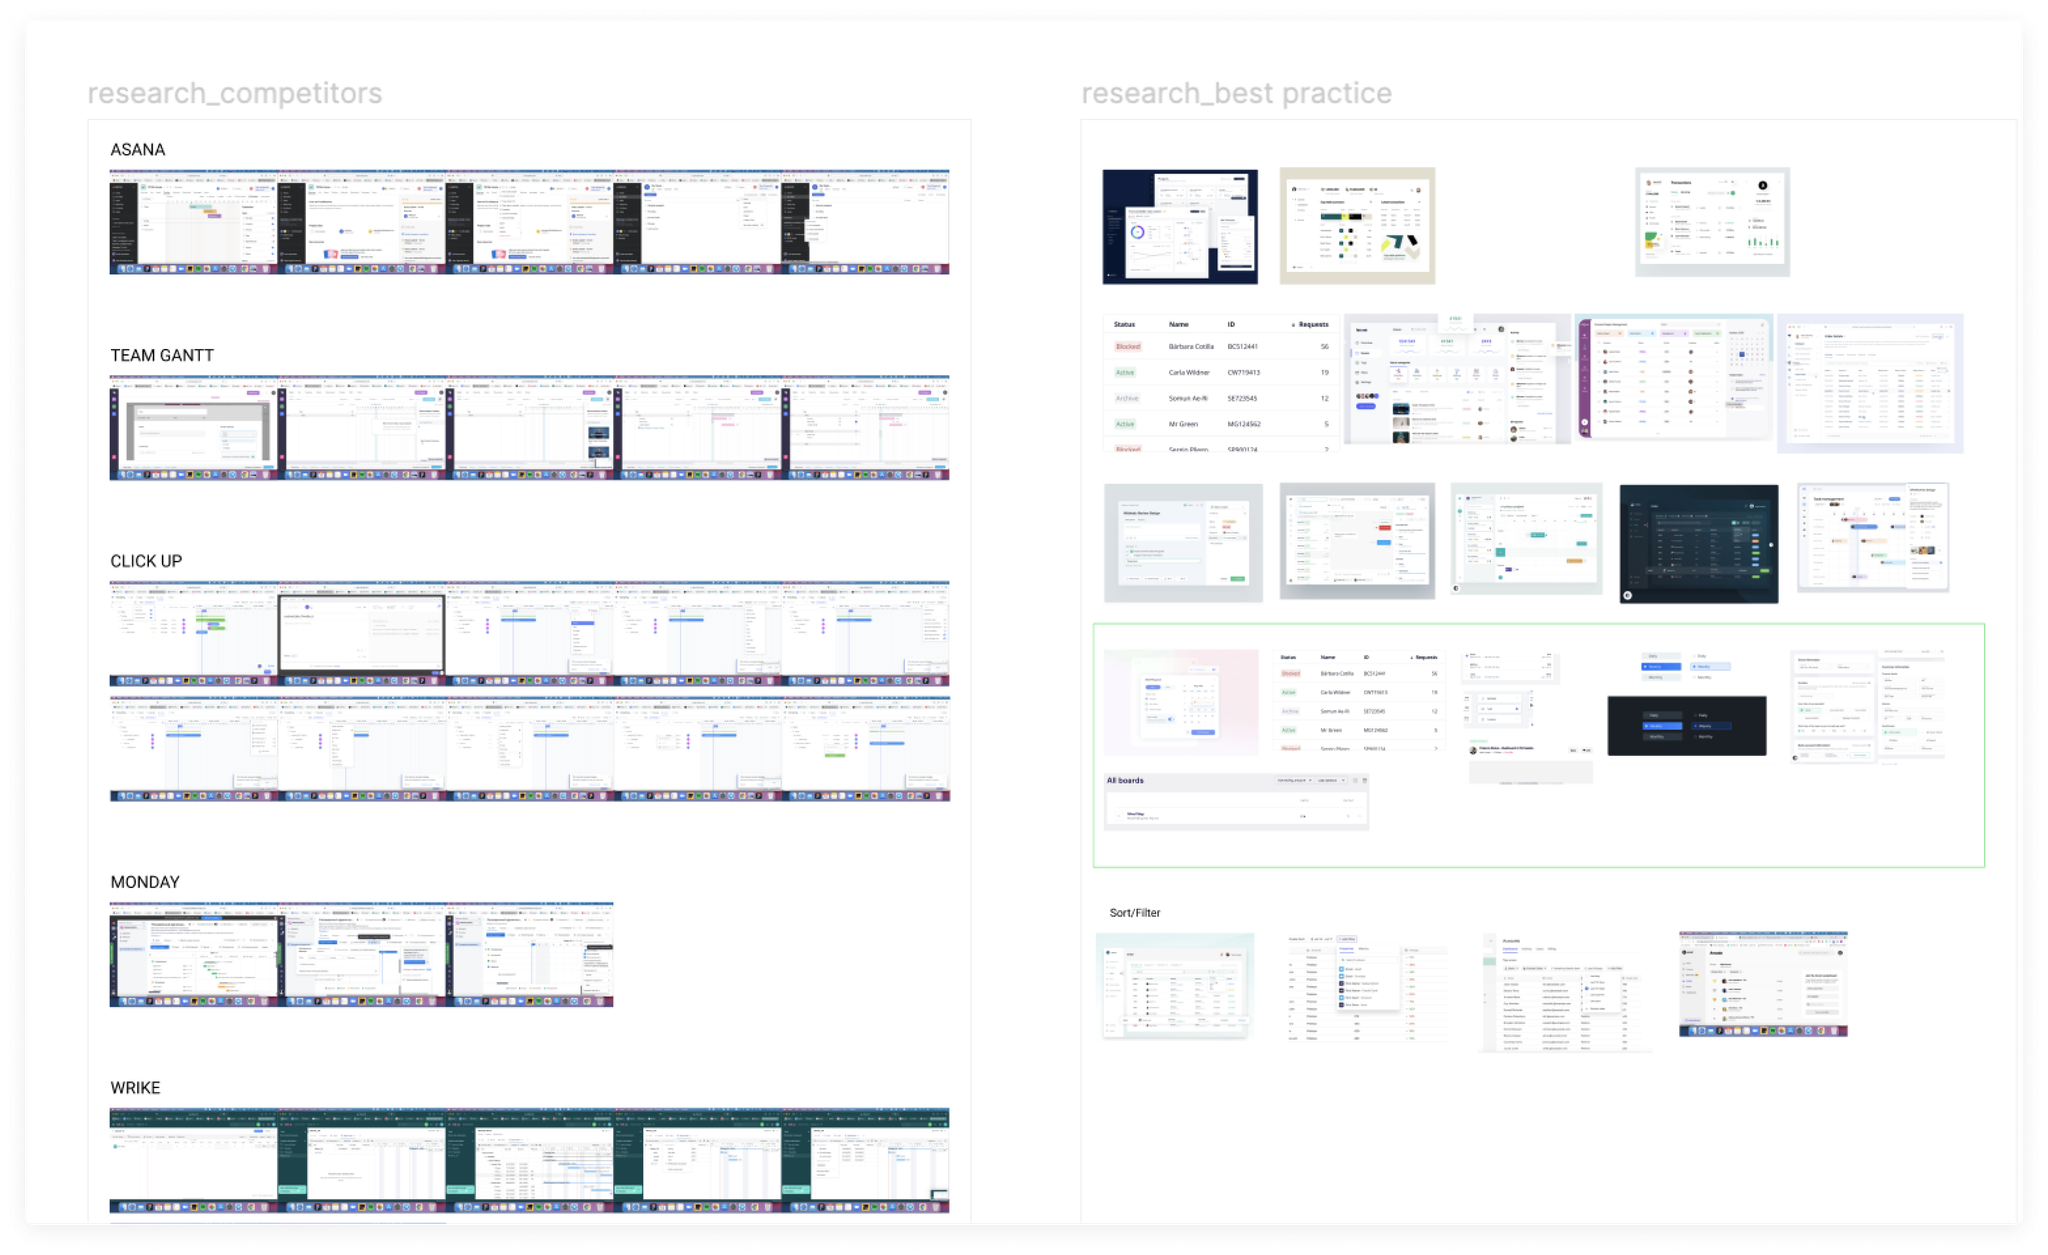Viewport: 2048px width, 1255px height.
Task: Click the TEAM GANTT section heading
Action: 162,356
